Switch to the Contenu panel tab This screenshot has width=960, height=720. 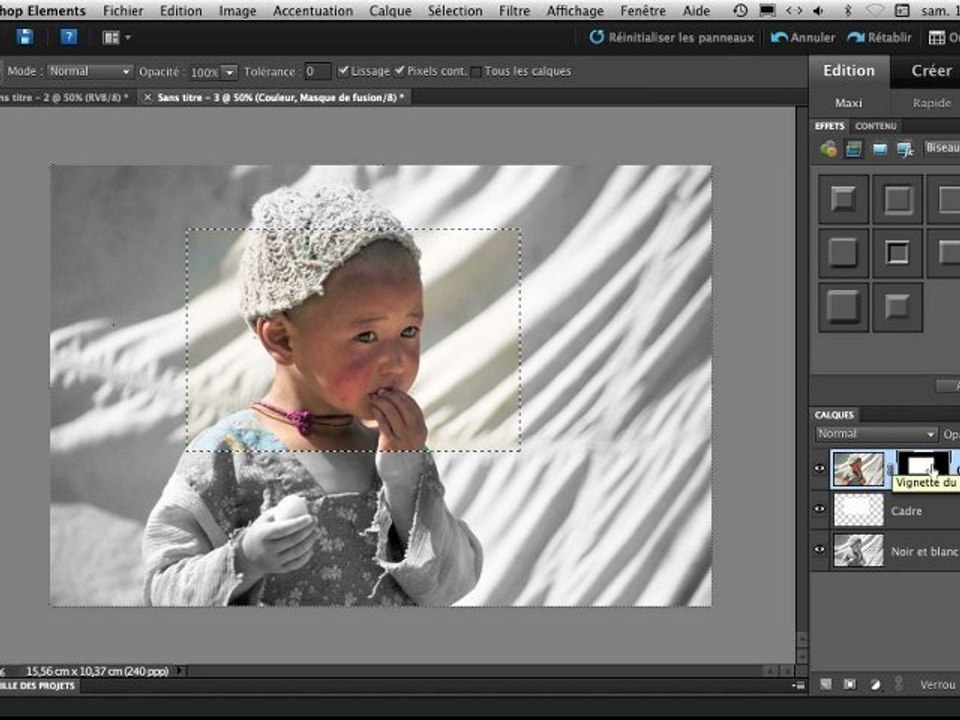pos(876,126)
